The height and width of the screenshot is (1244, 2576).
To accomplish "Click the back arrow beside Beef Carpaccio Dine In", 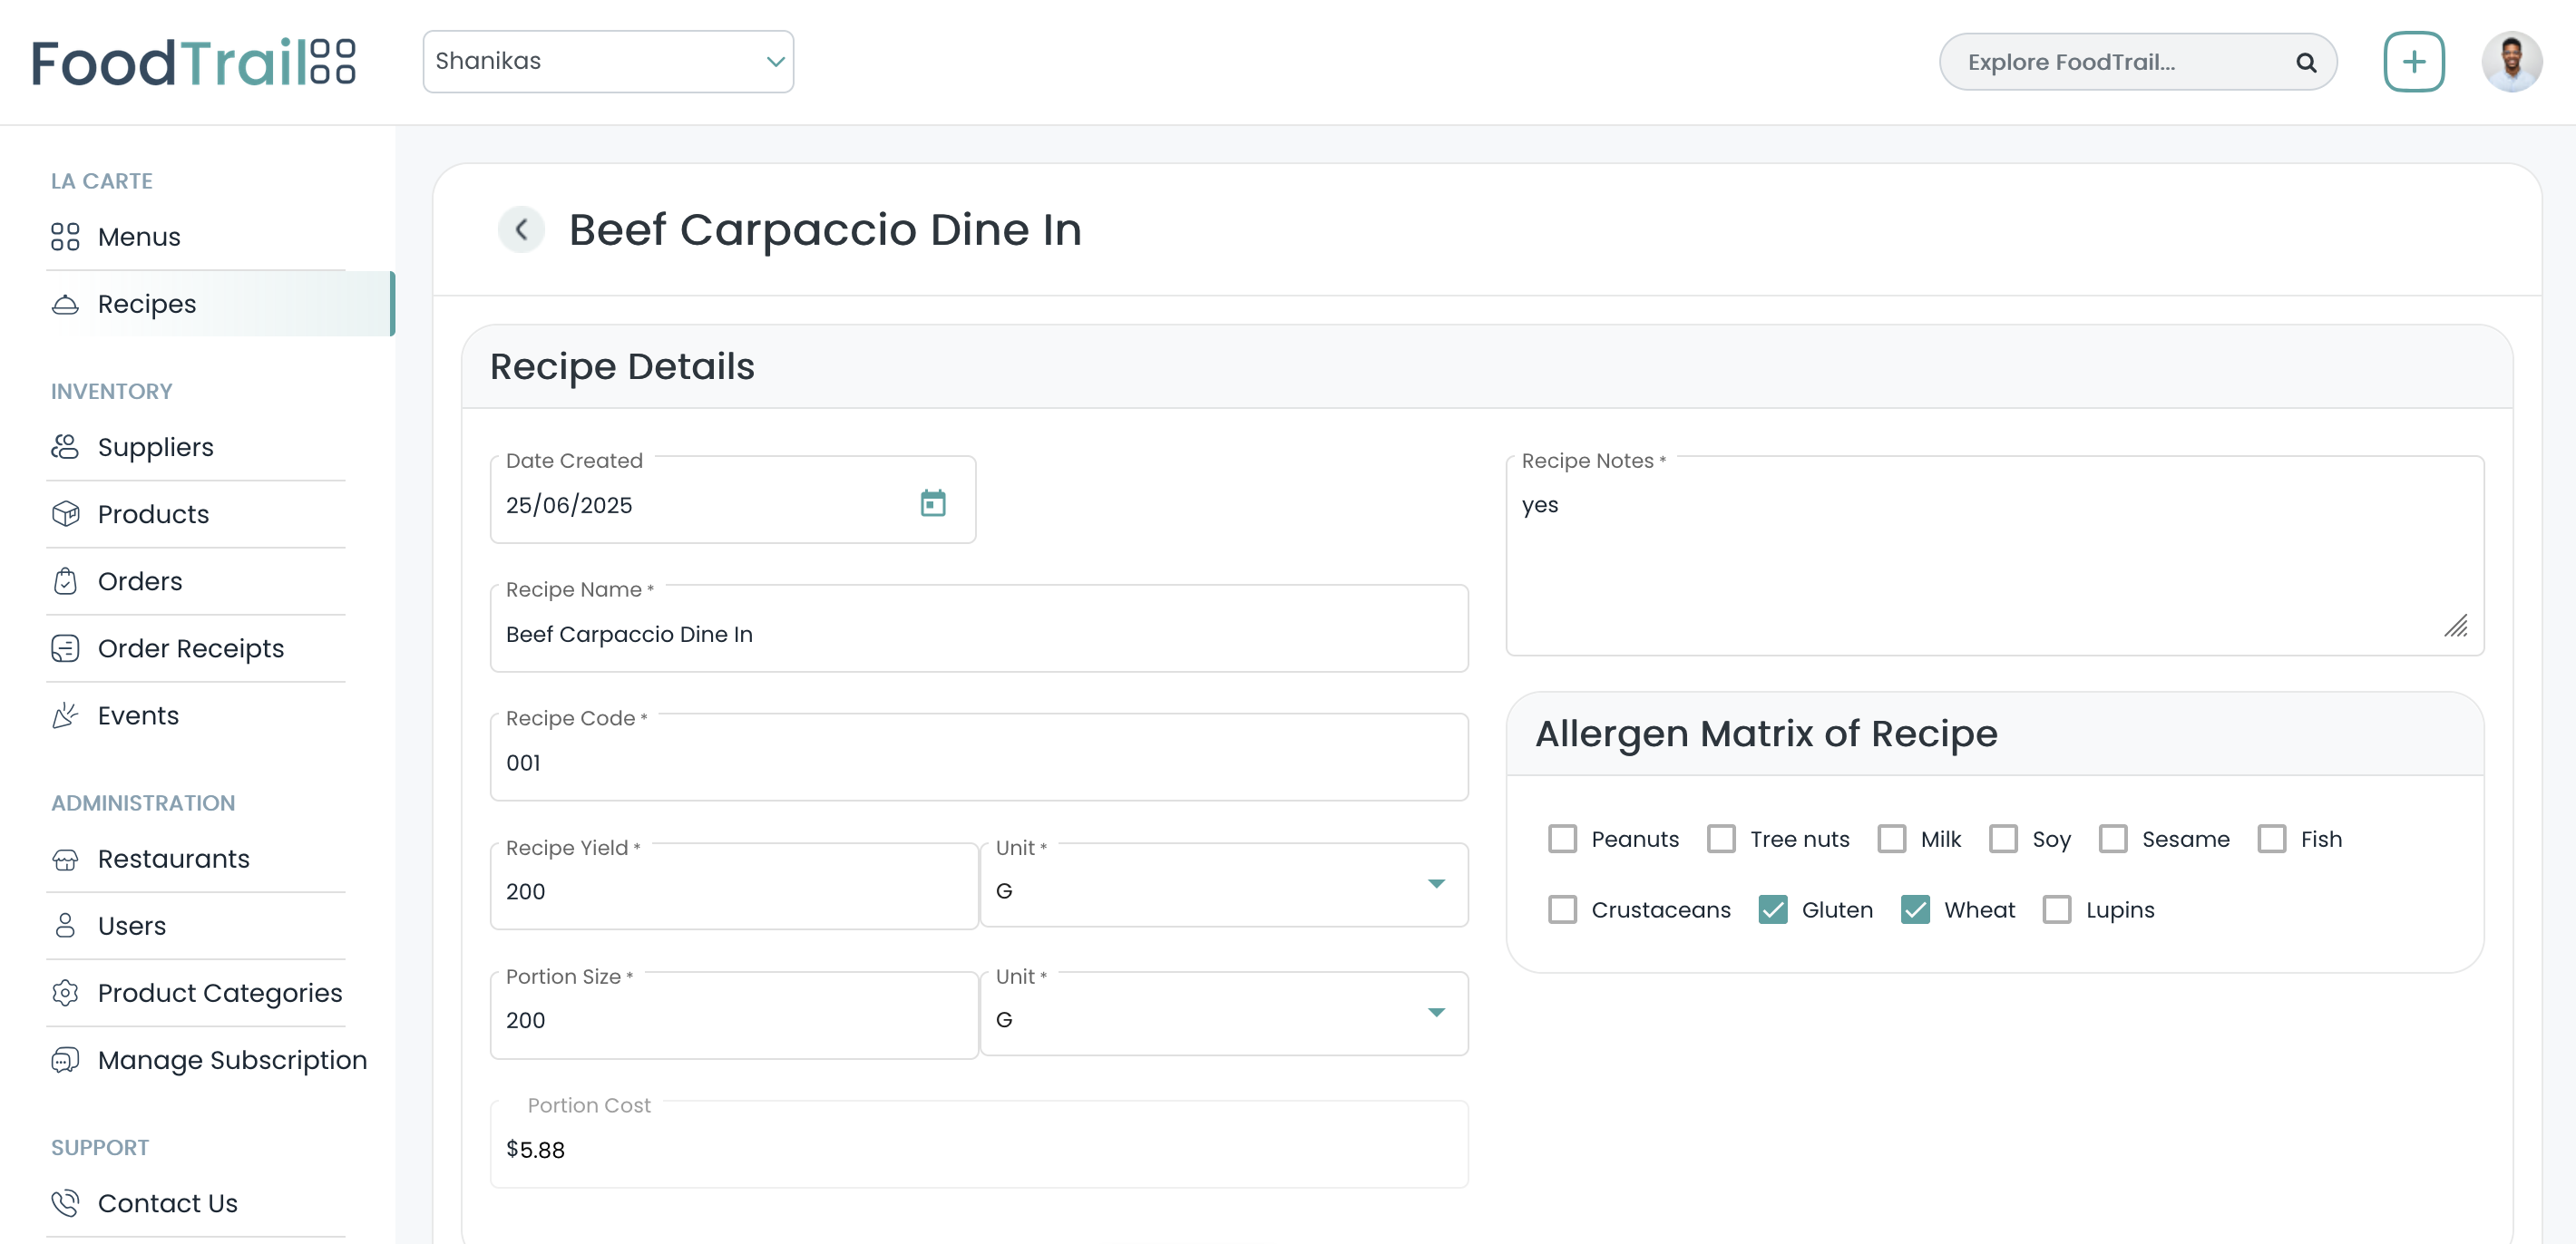I will click(x=521, y=229).
